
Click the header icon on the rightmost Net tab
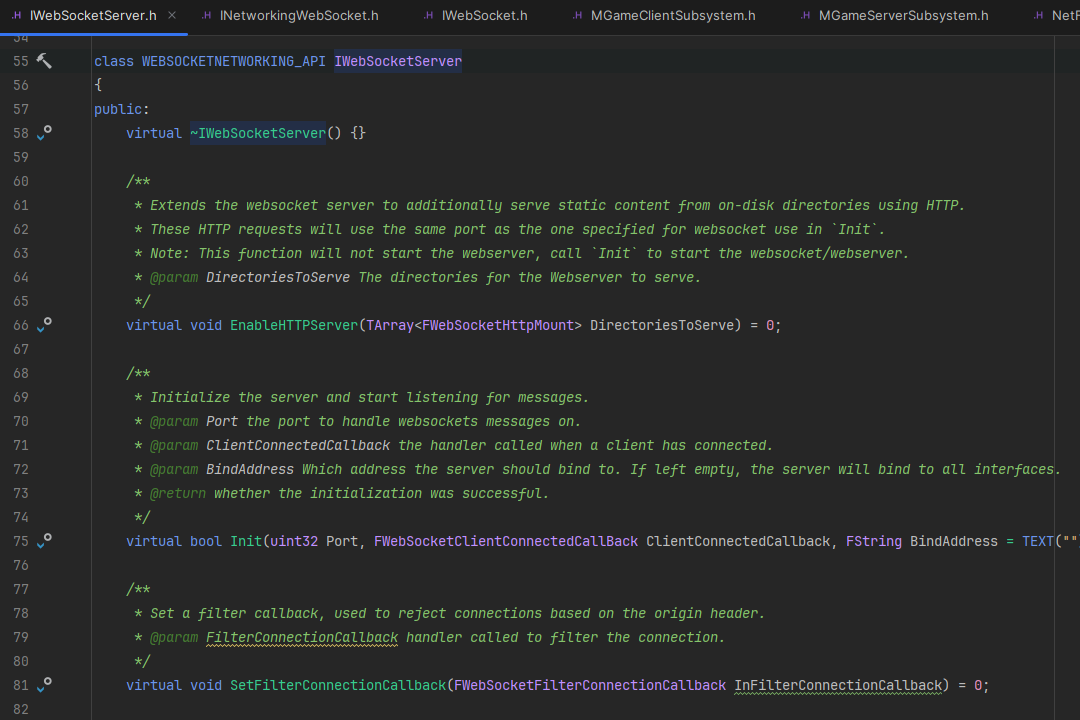pyautogui.click(x=1037, y=15)
